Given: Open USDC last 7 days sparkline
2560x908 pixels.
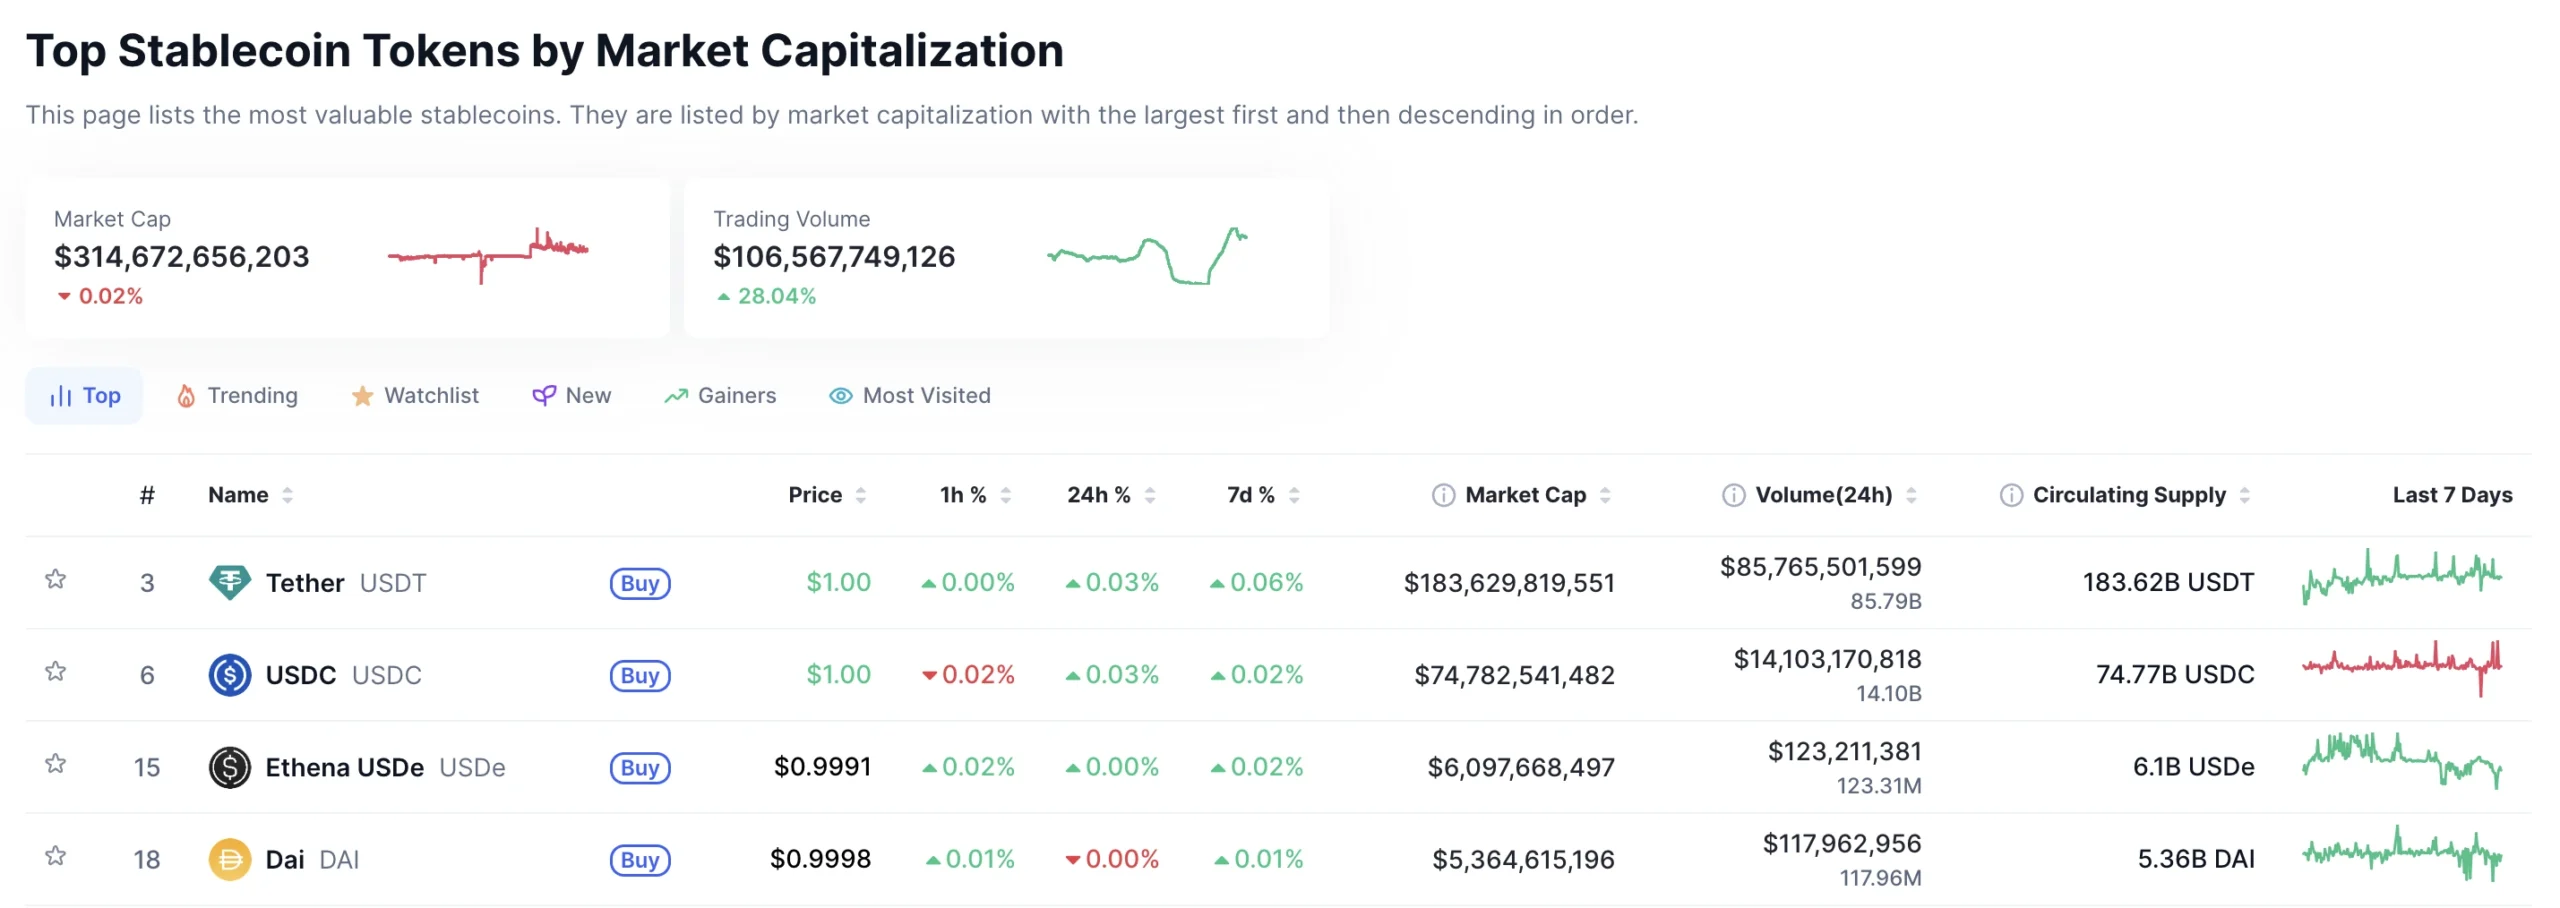Looking at the screenshot, I should click(2401, 668).
